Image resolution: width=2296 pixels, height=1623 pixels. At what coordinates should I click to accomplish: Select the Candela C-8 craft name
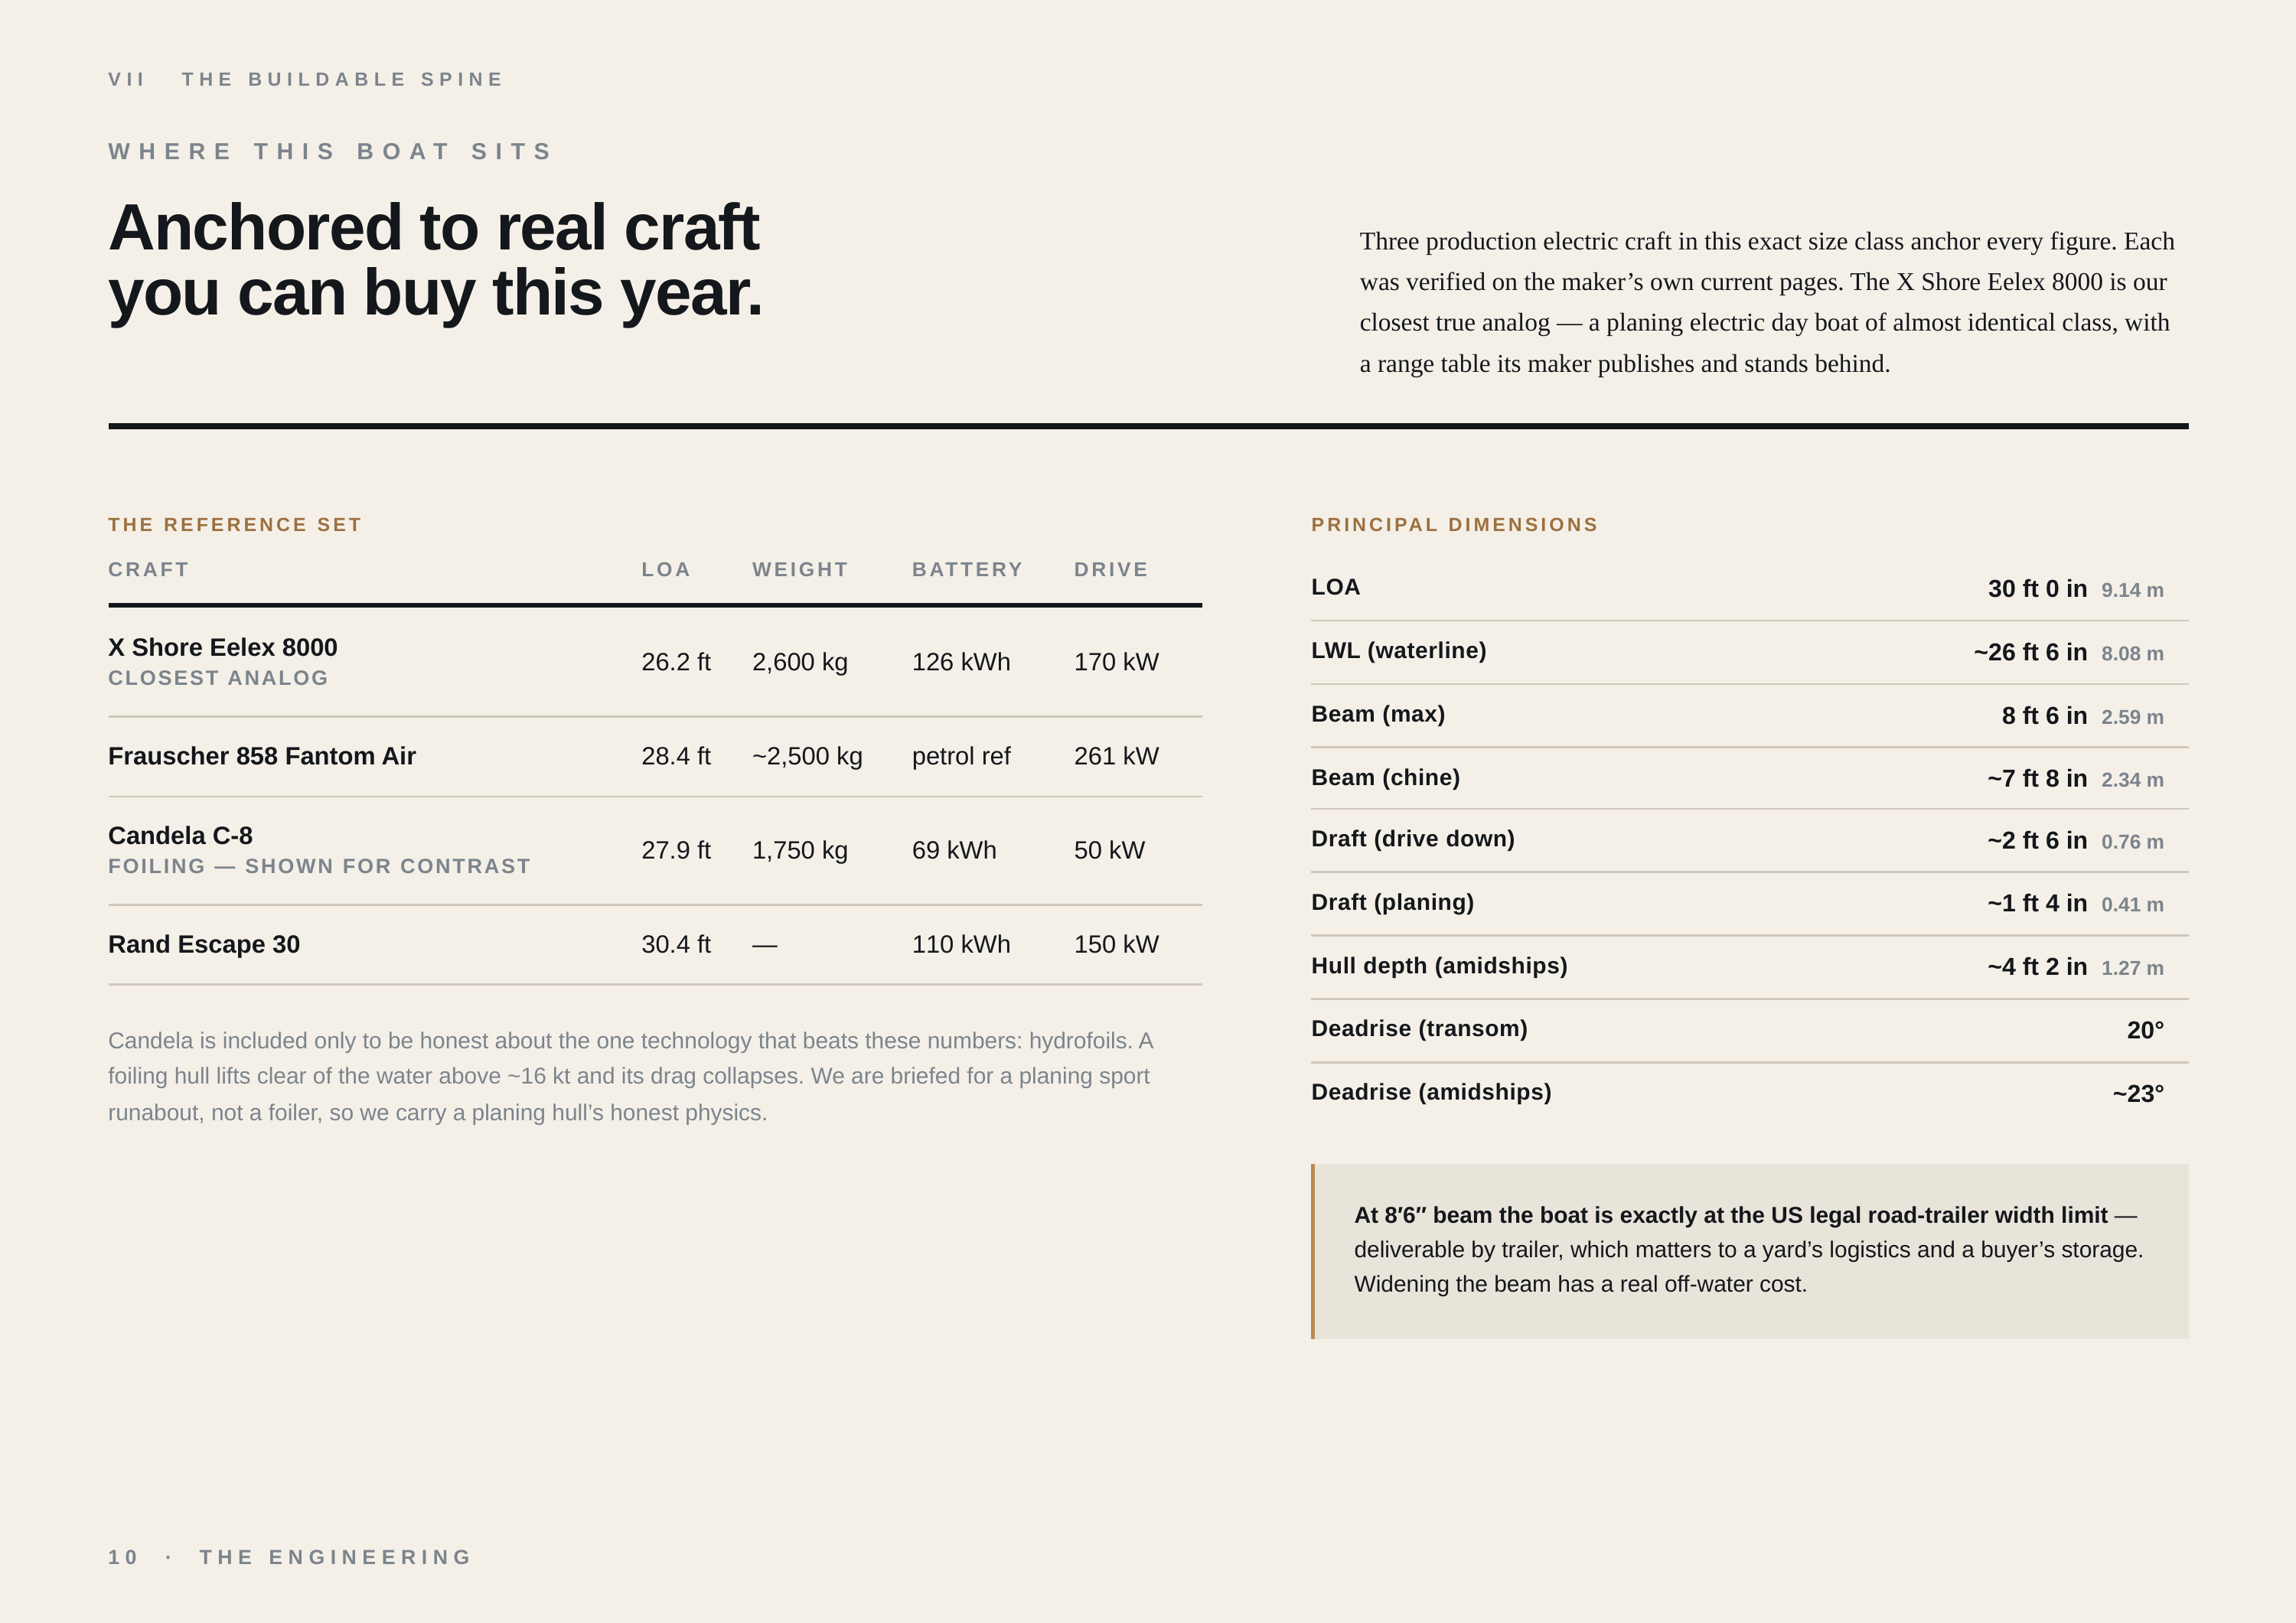[180, 835]
